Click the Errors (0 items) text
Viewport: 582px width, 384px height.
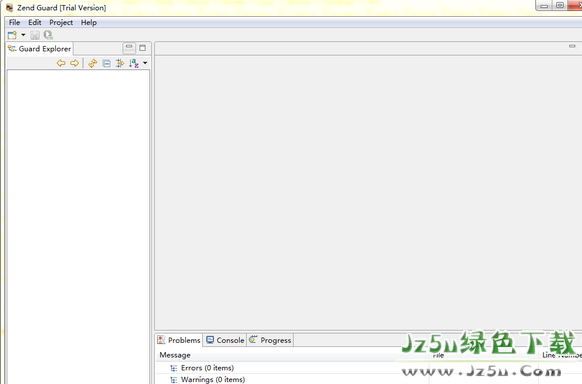(x=207, y=368)
